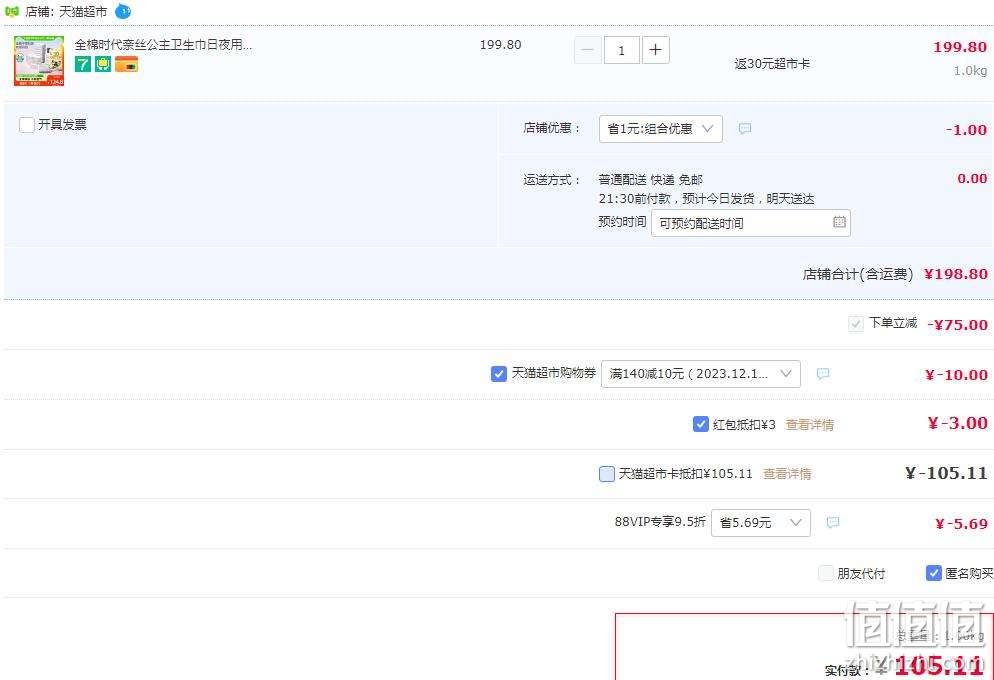Open the product thumbnail image
This screenshot has width=994, height=680.
point(39,61)
